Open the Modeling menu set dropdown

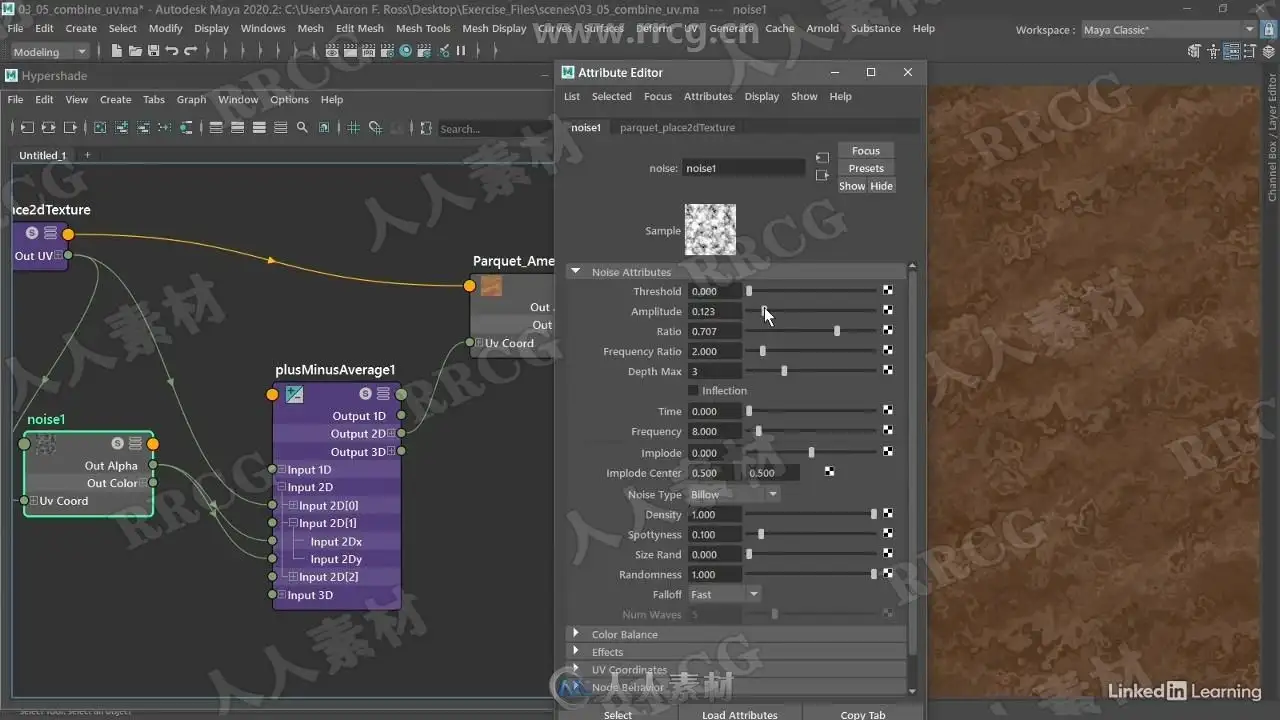pos(50,51)
